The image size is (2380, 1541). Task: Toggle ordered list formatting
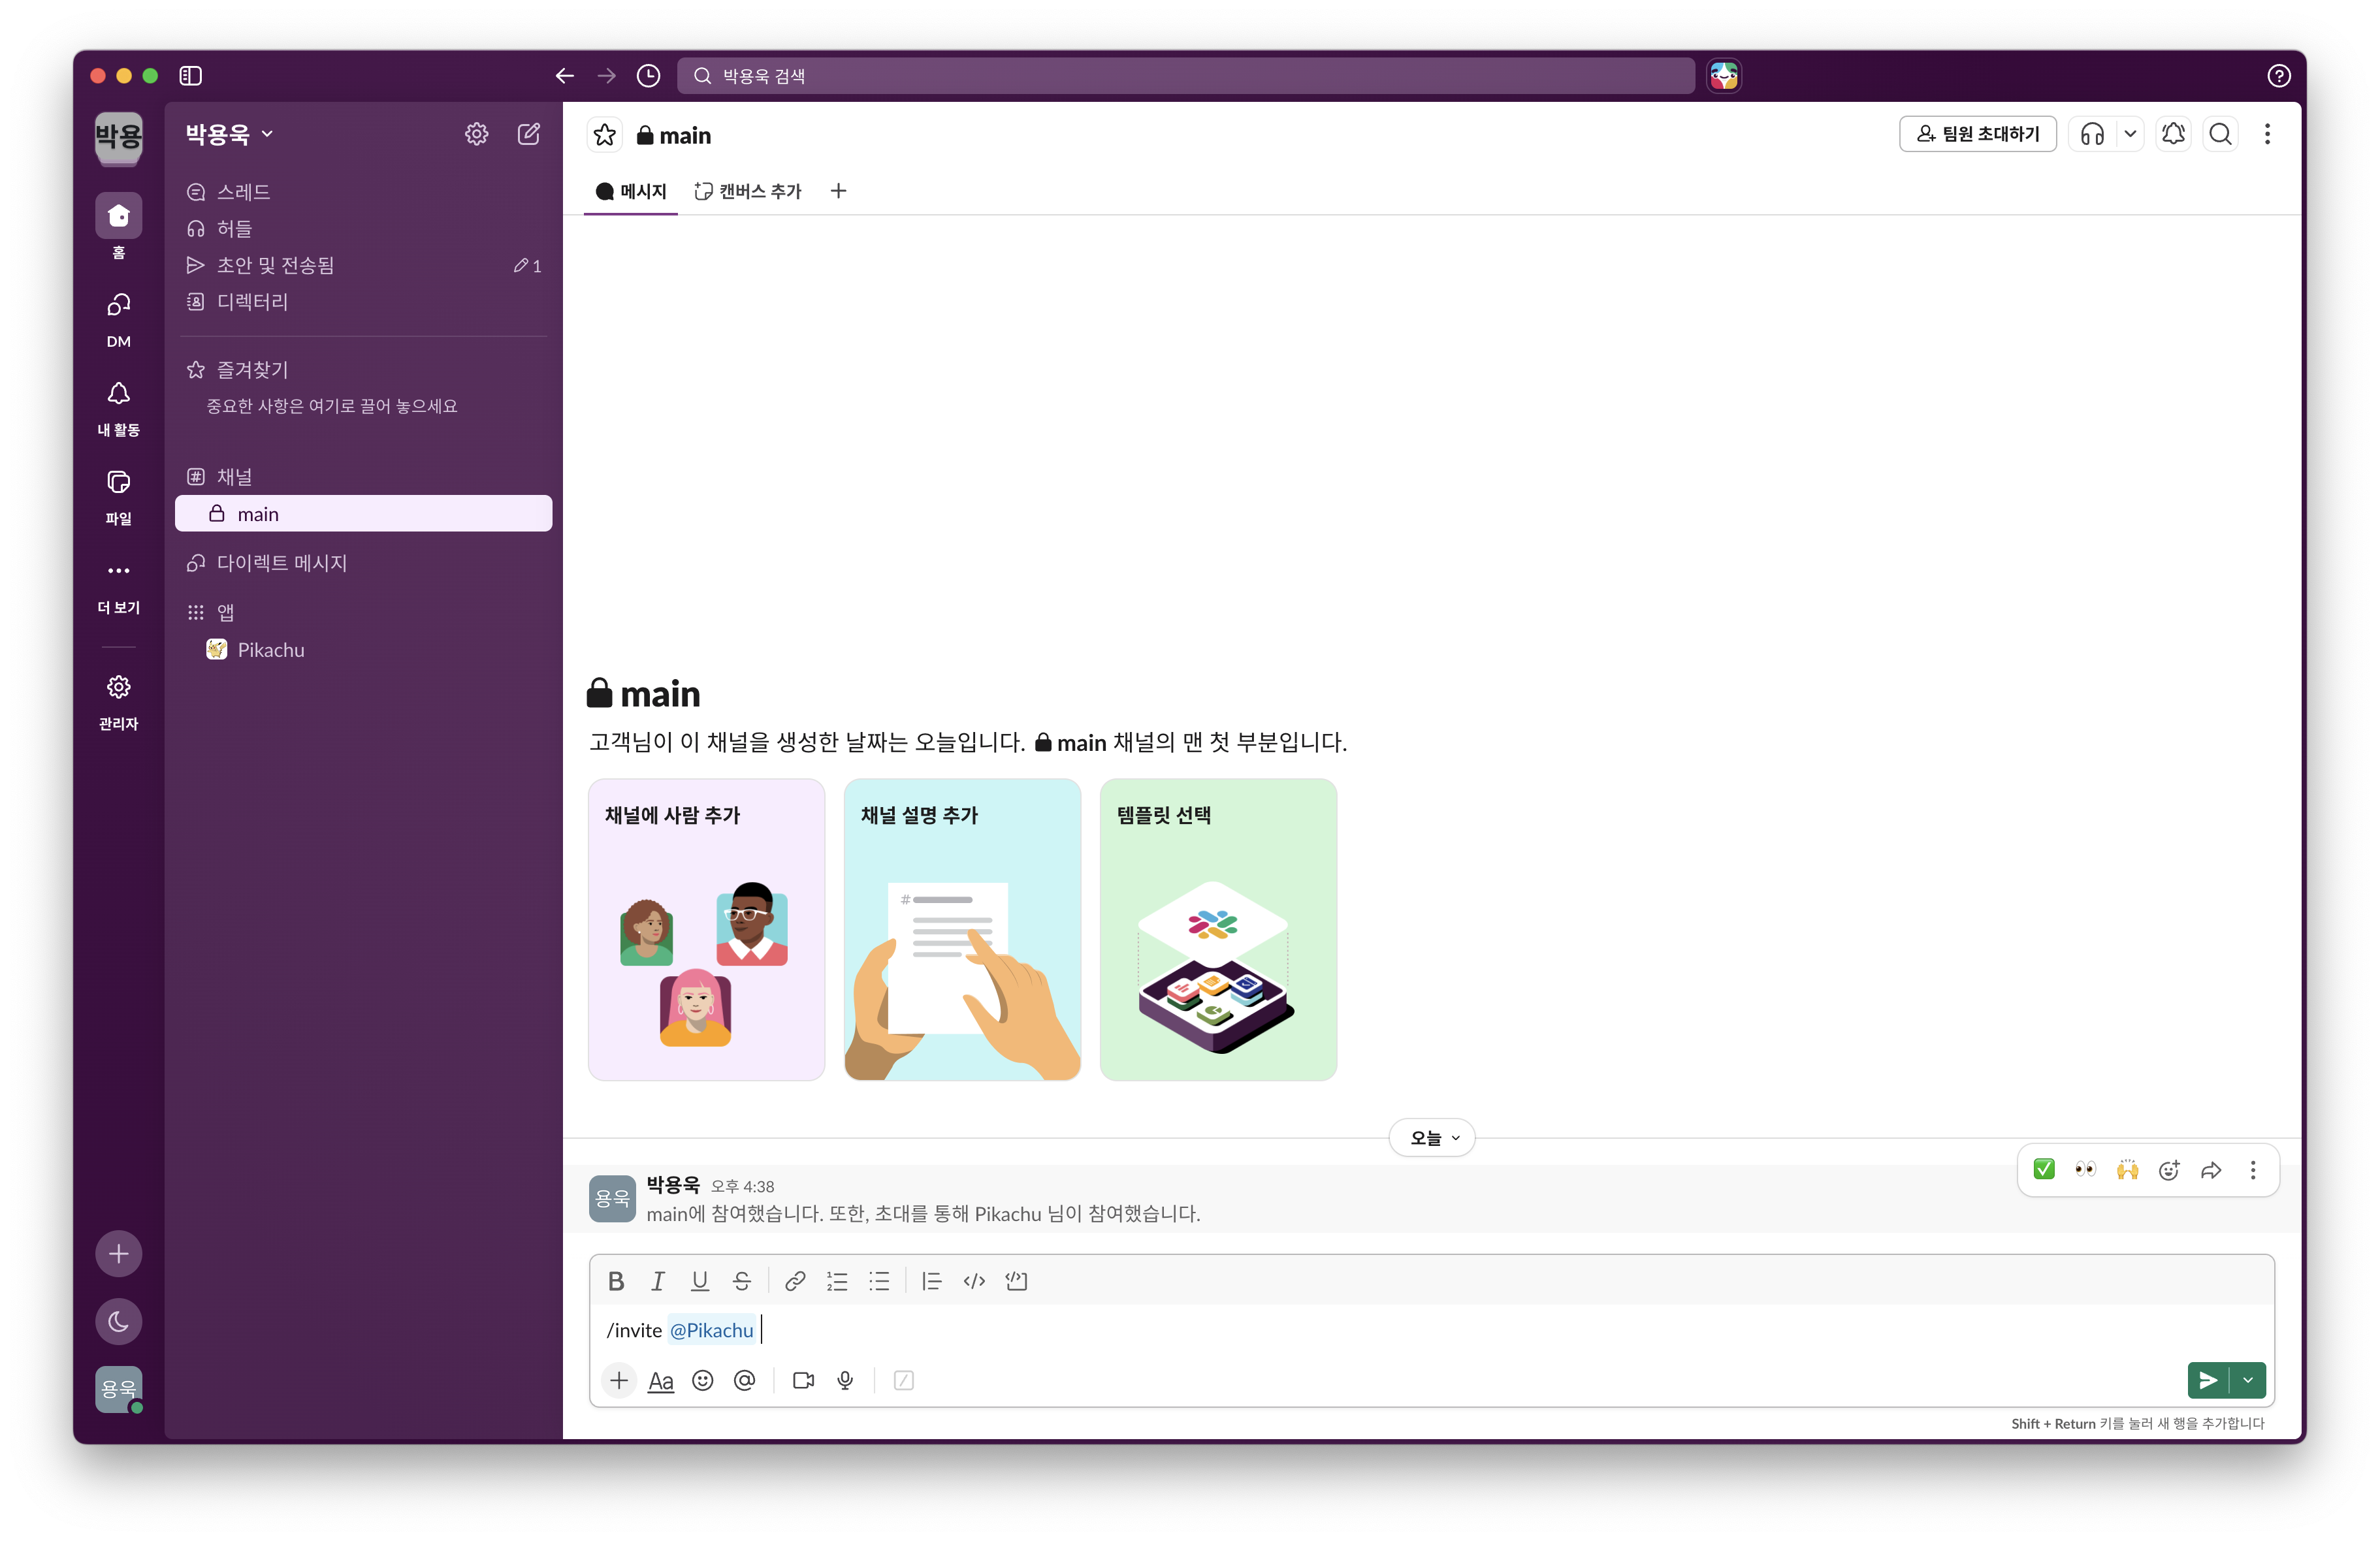tap(837, 1281)
